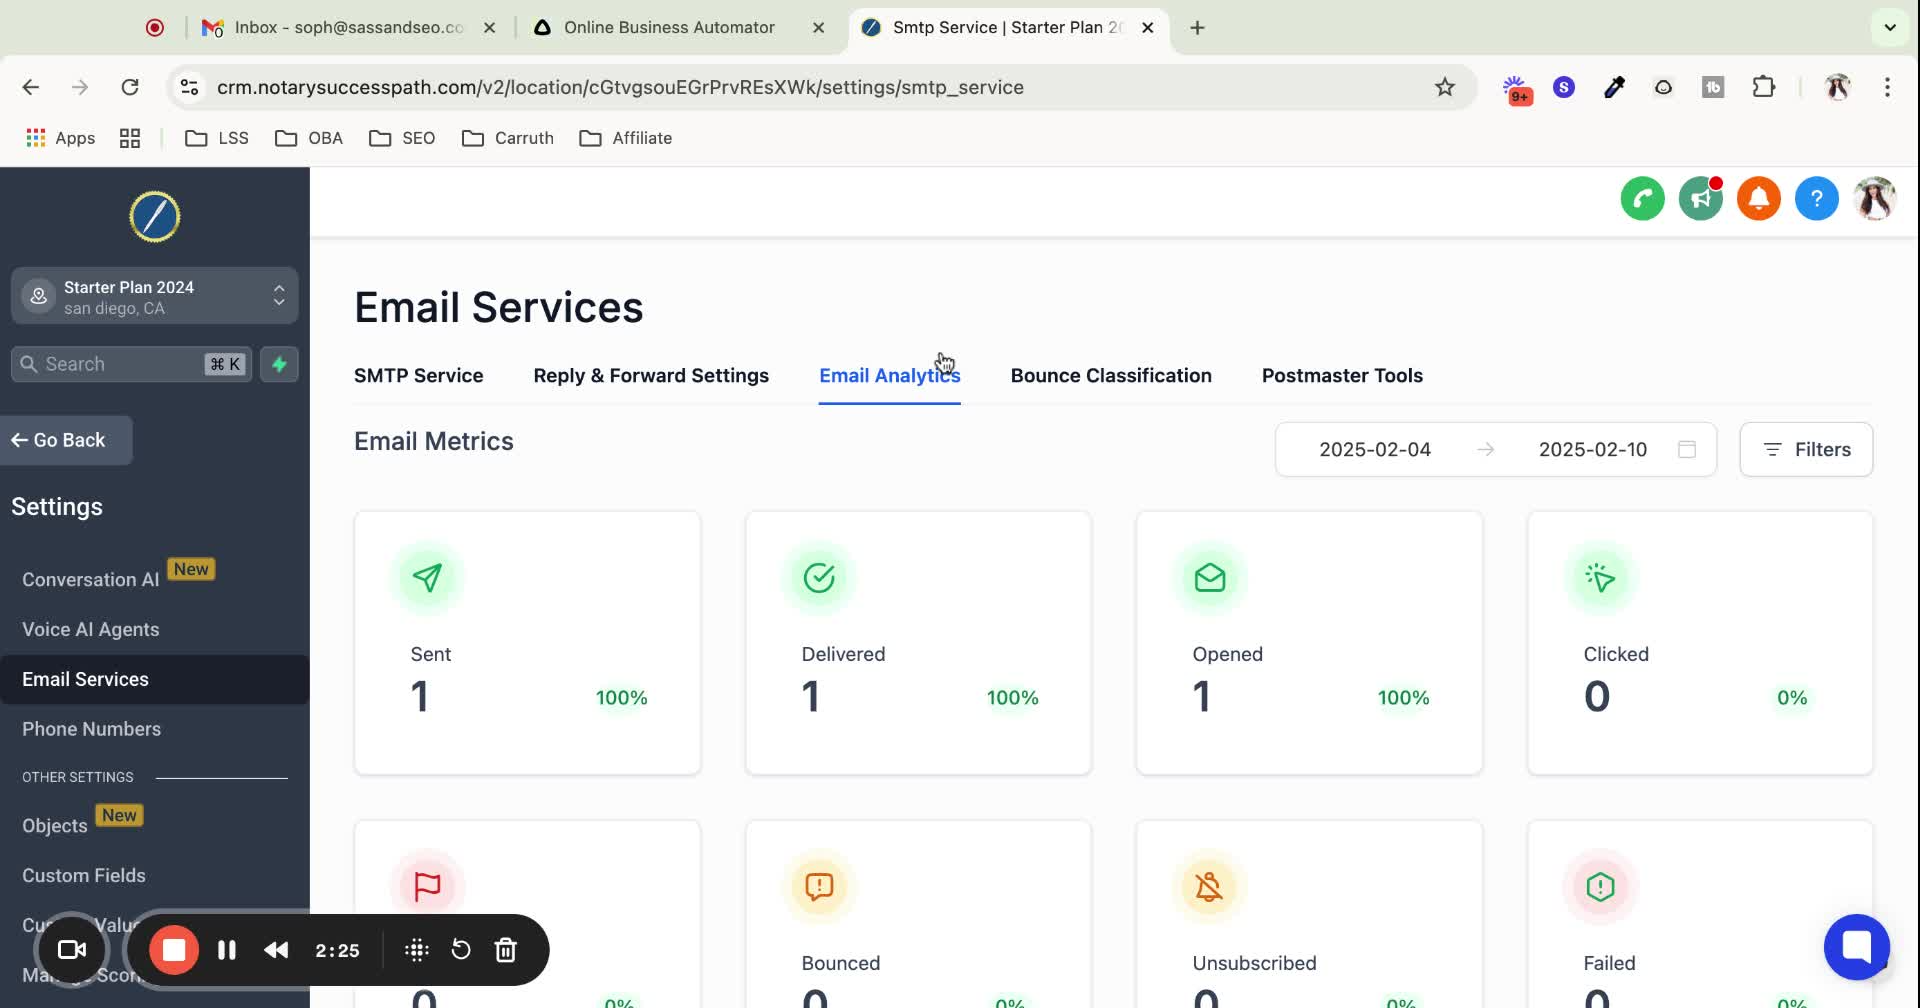Click the Delivered checkmark icon
Viewport: 1920px width, 1008px height.
coord(818,577)
